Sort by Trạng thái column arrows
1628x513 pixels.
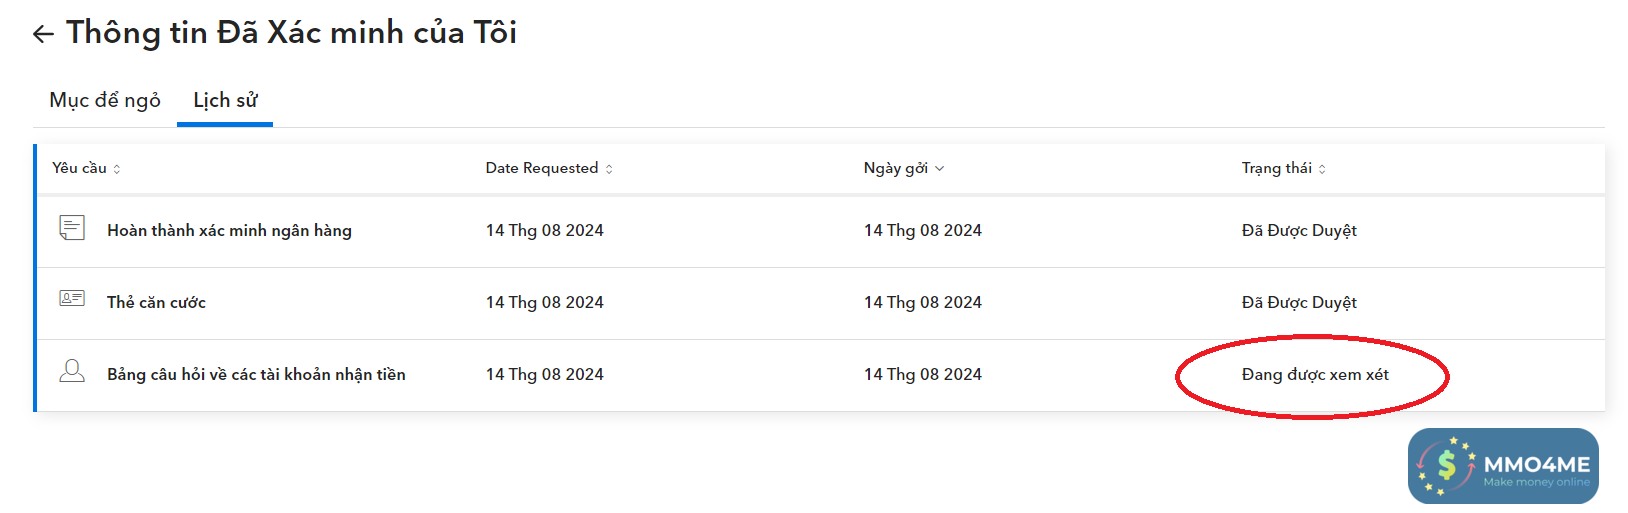(x=1322, y=169)
